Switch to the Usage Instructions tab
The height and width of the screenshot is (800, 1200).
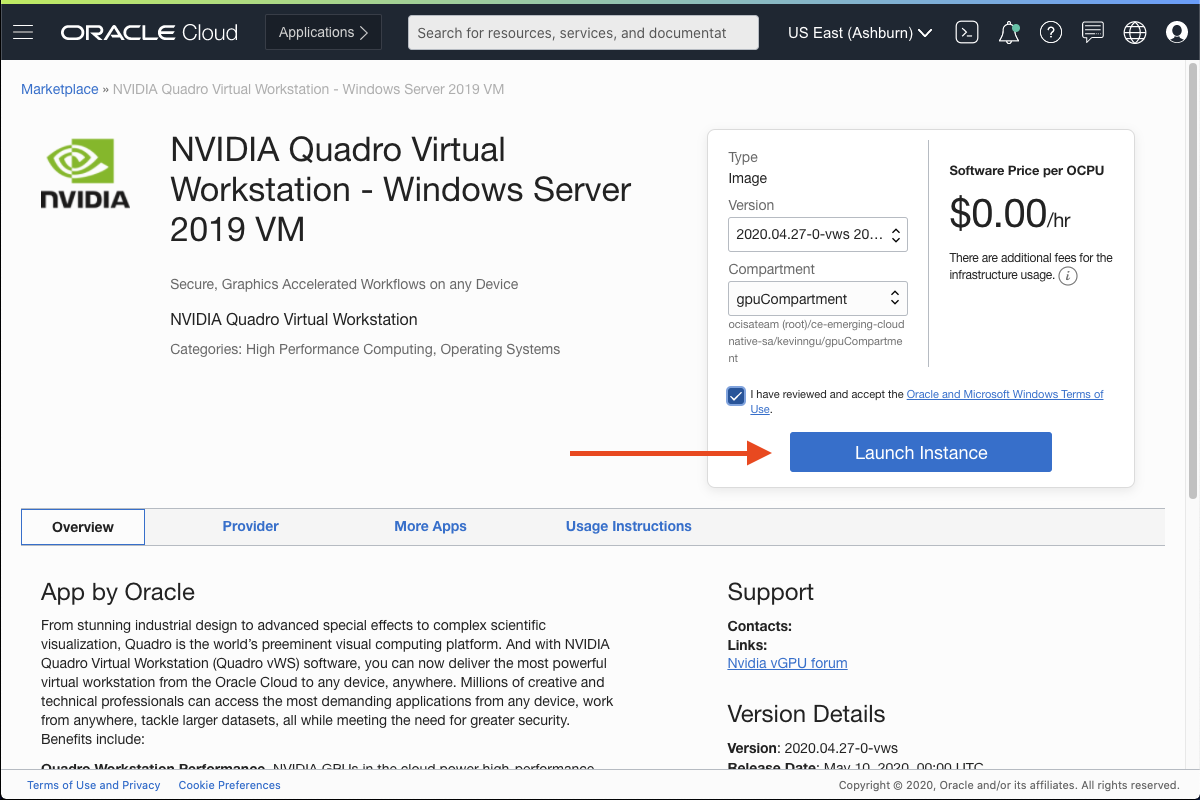tap(628, 526)
